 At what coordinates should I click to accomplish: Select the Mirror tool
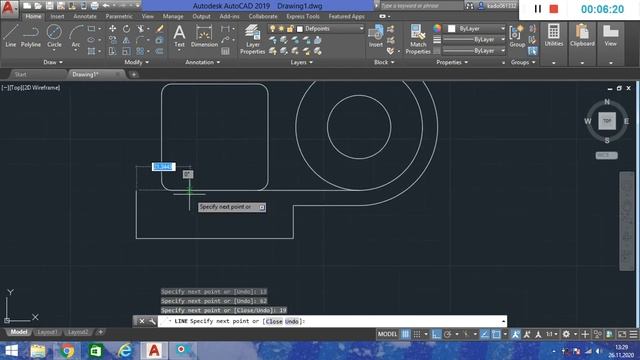tap(127, 40)
